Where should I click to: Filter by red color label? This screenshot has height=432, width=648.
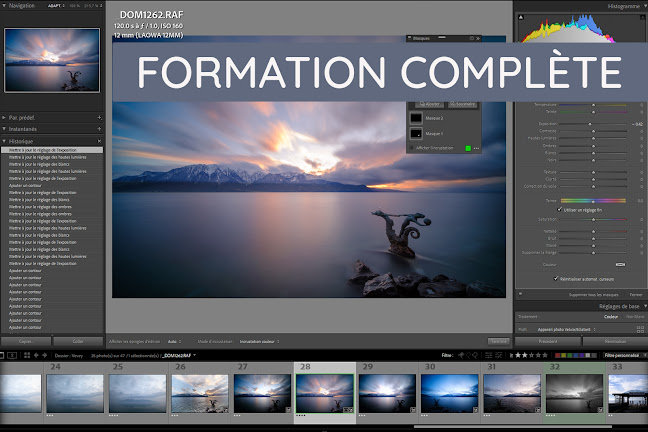(x=557, y=355)
